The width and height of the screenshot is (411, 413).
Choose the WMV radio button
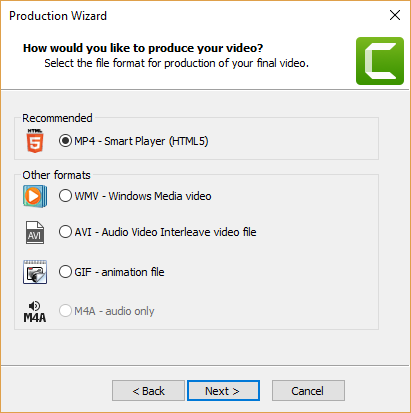(65, 196)
